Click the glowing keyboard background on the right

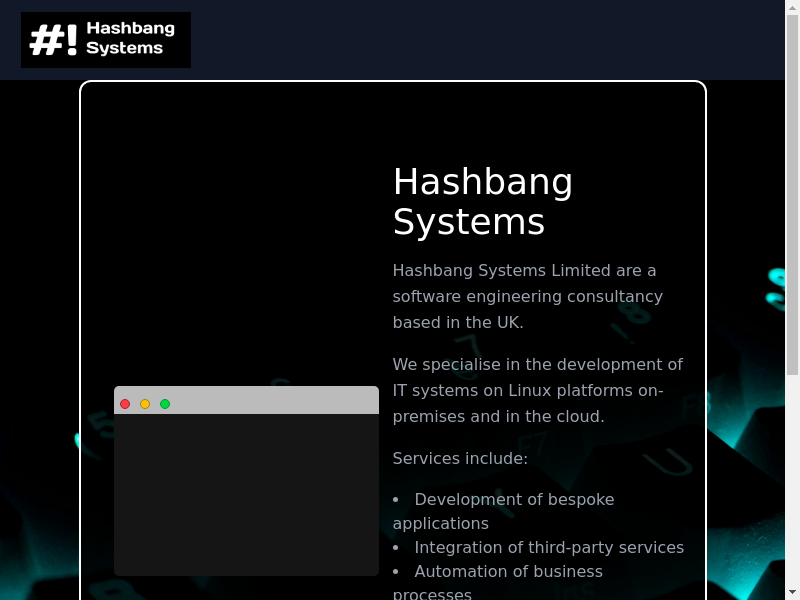pos(750,450)
